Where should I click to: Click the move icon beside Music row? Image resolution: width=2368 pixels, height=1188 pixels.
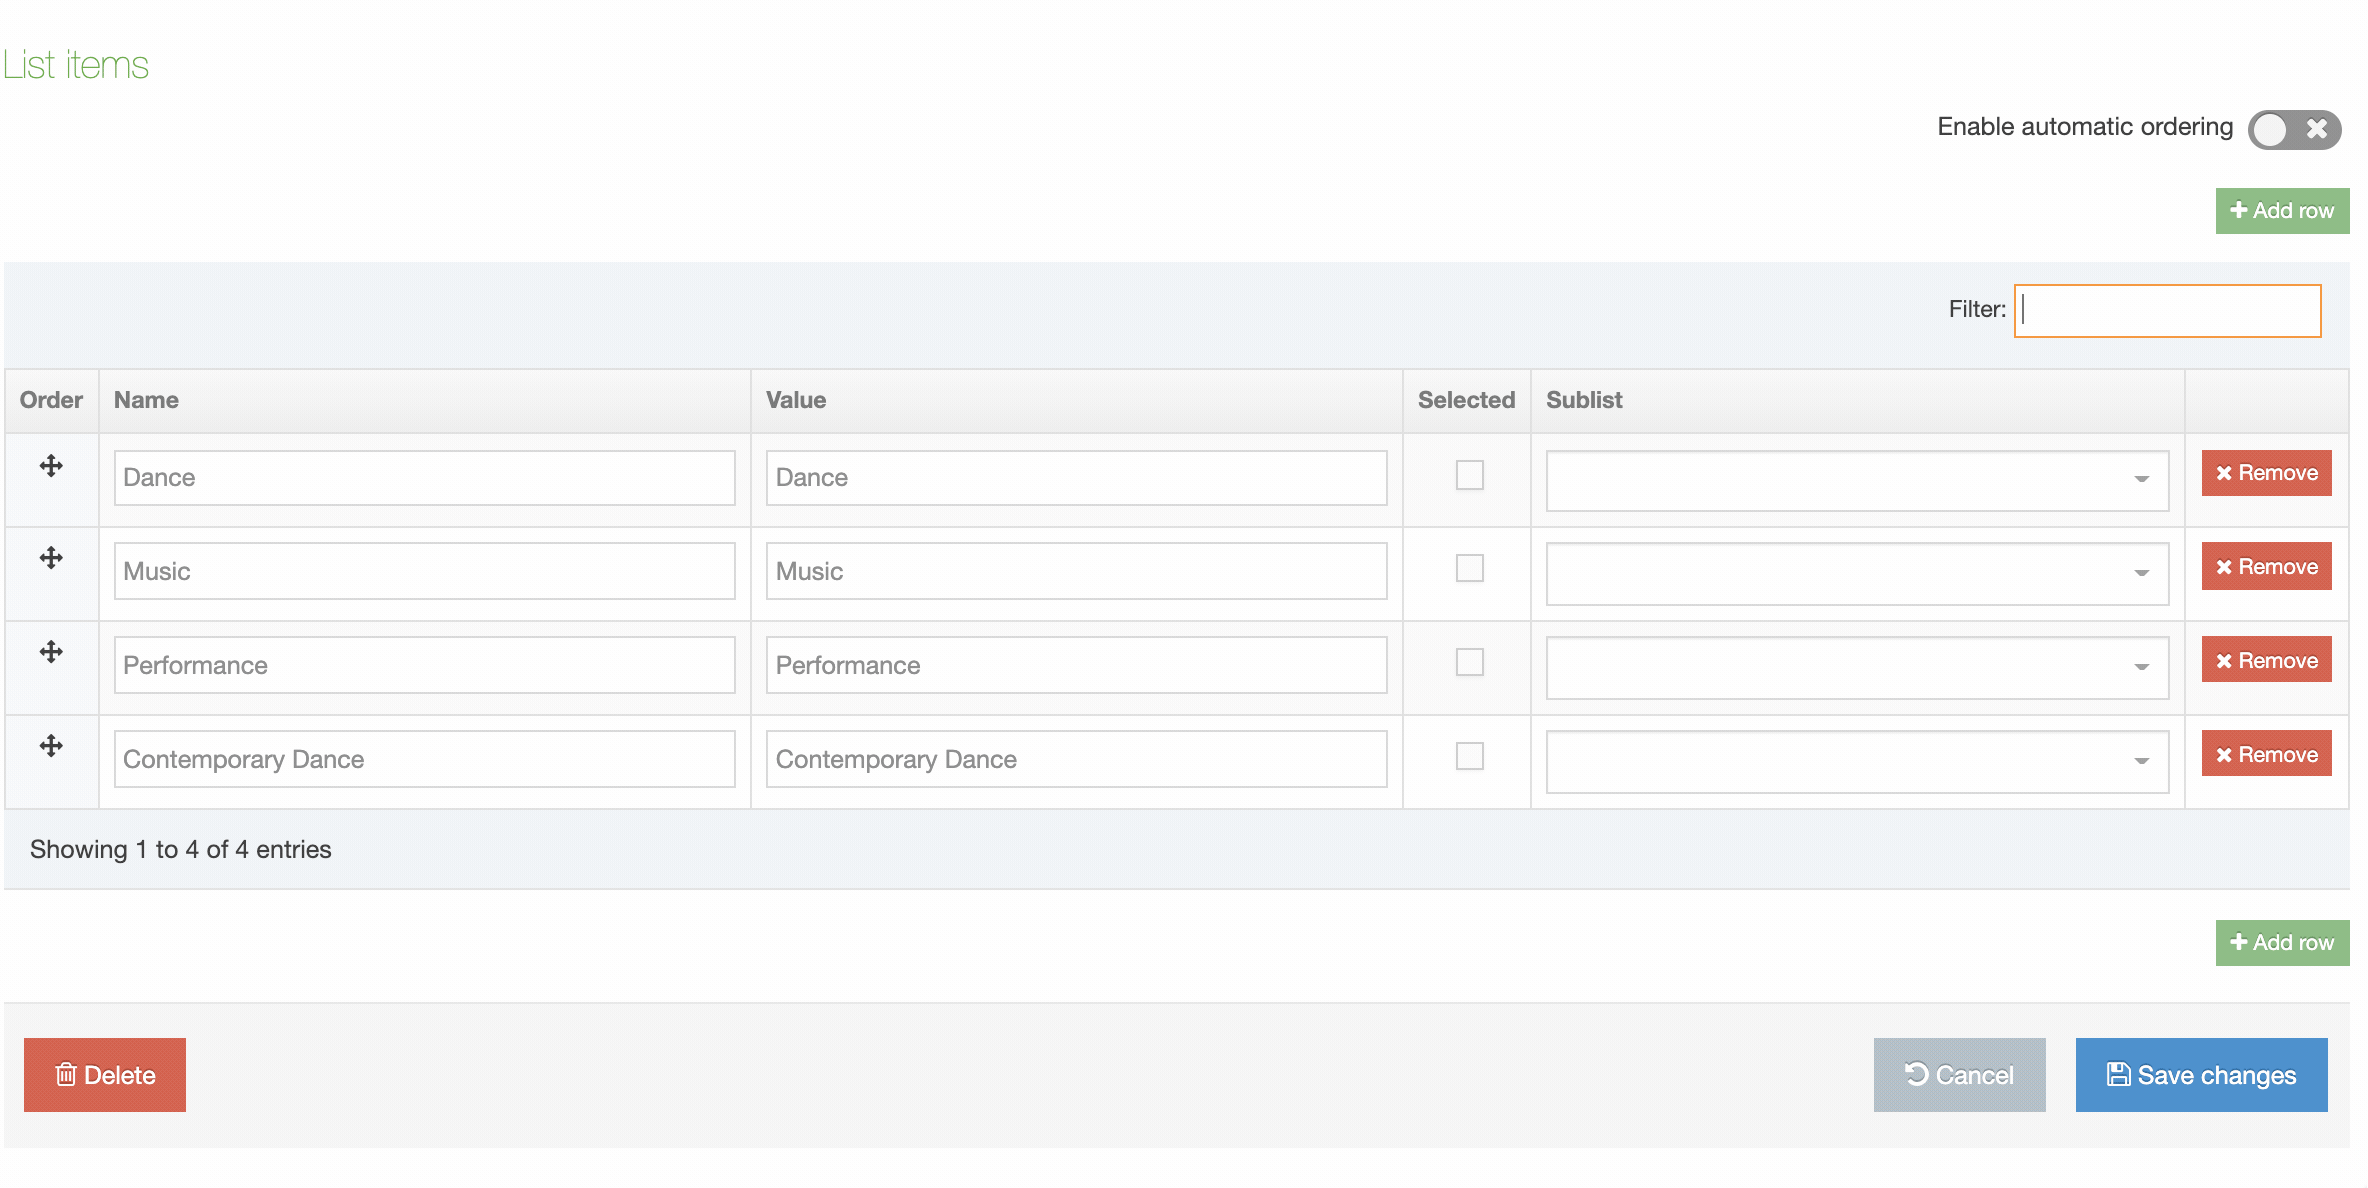[x=51, y=558]
